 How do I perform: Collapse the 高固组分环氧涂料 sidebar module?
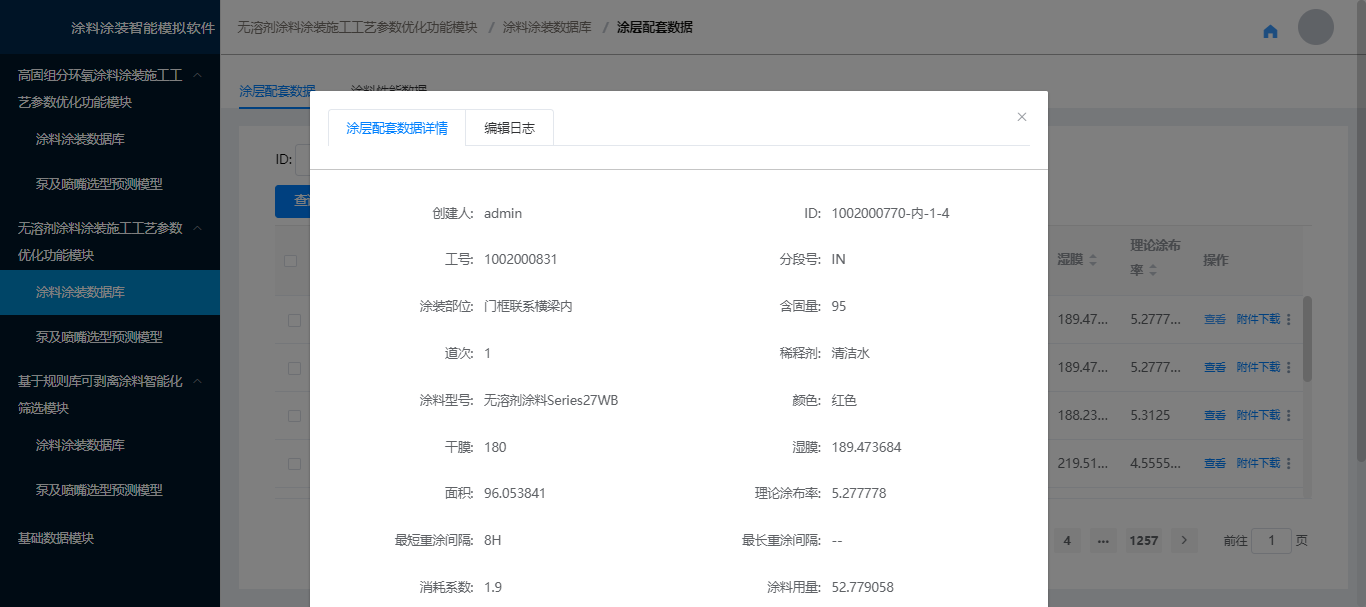pyautogui.click(x=197, y=75)
